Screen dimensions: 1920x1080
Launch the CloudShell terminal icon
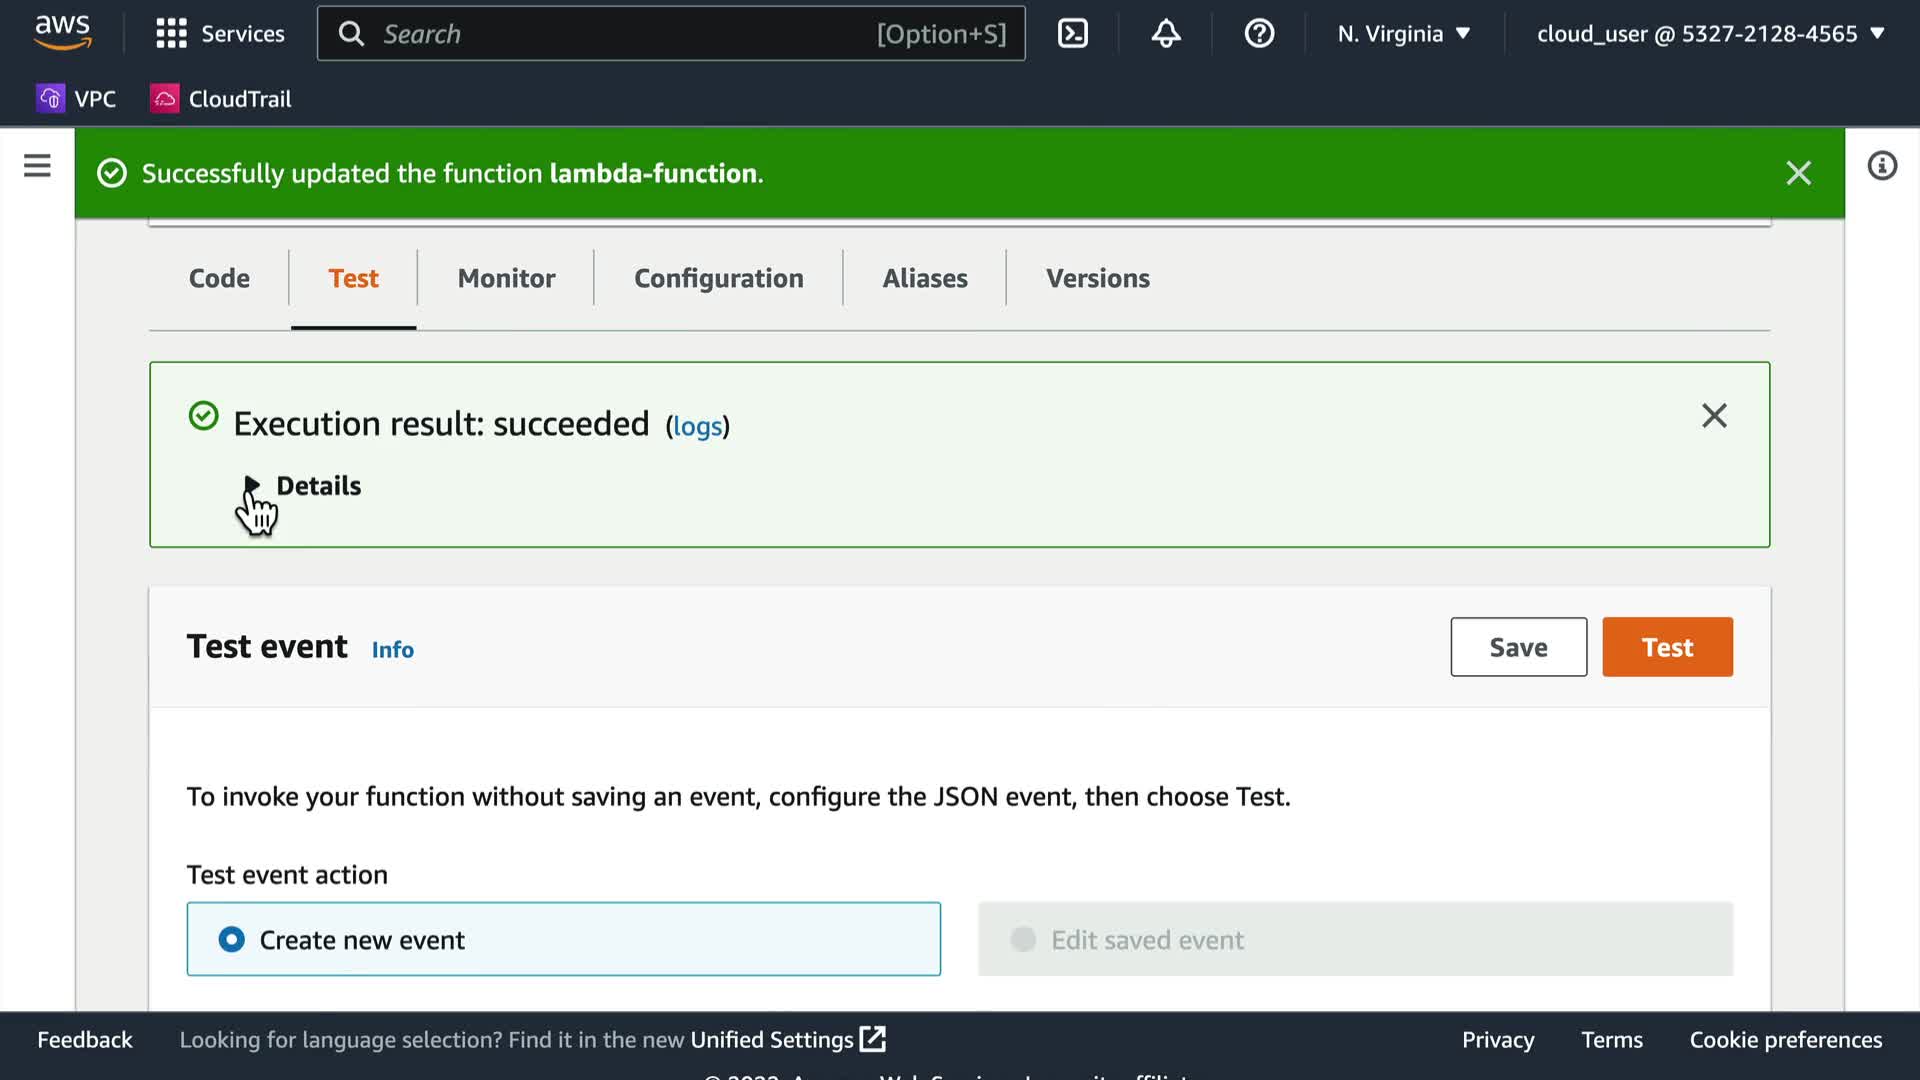[x=1072, y=33]
